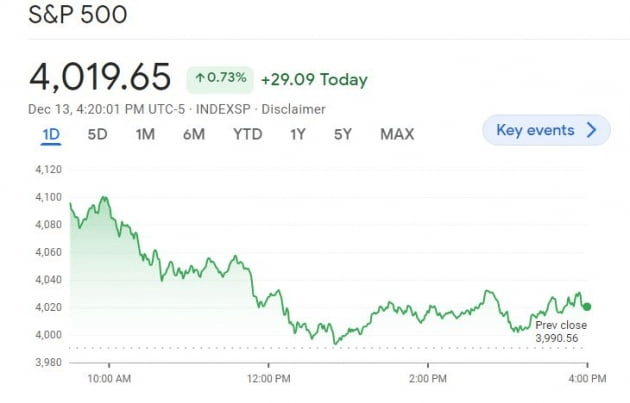Click the +29.09 Today change text
The height and width of the screenshot is (403, 630).
314,79
